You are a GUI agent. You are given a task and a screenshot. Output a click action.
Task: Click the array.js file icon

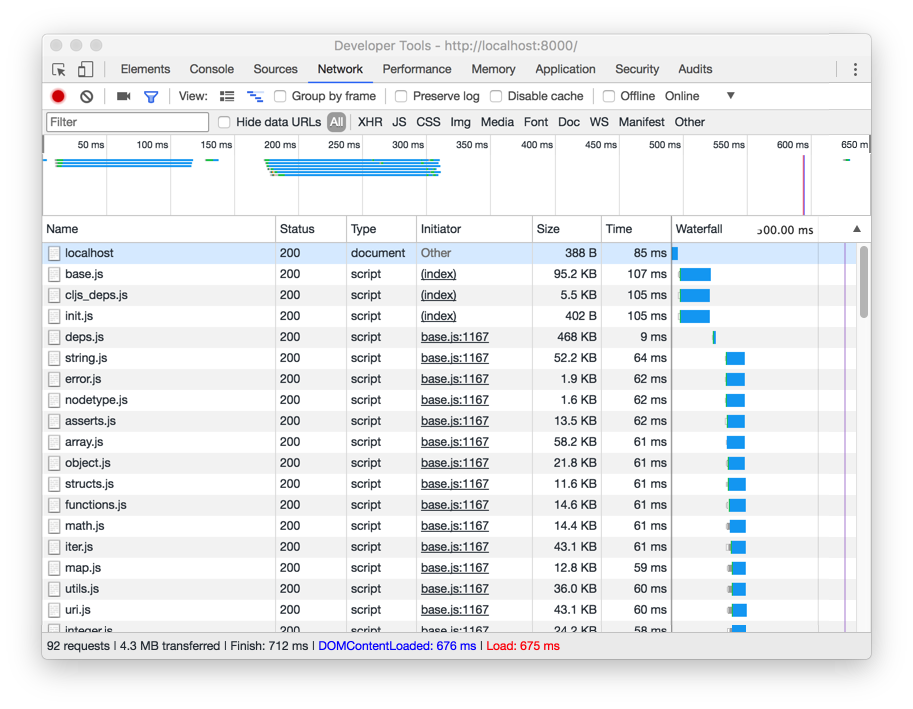(54, 442)
